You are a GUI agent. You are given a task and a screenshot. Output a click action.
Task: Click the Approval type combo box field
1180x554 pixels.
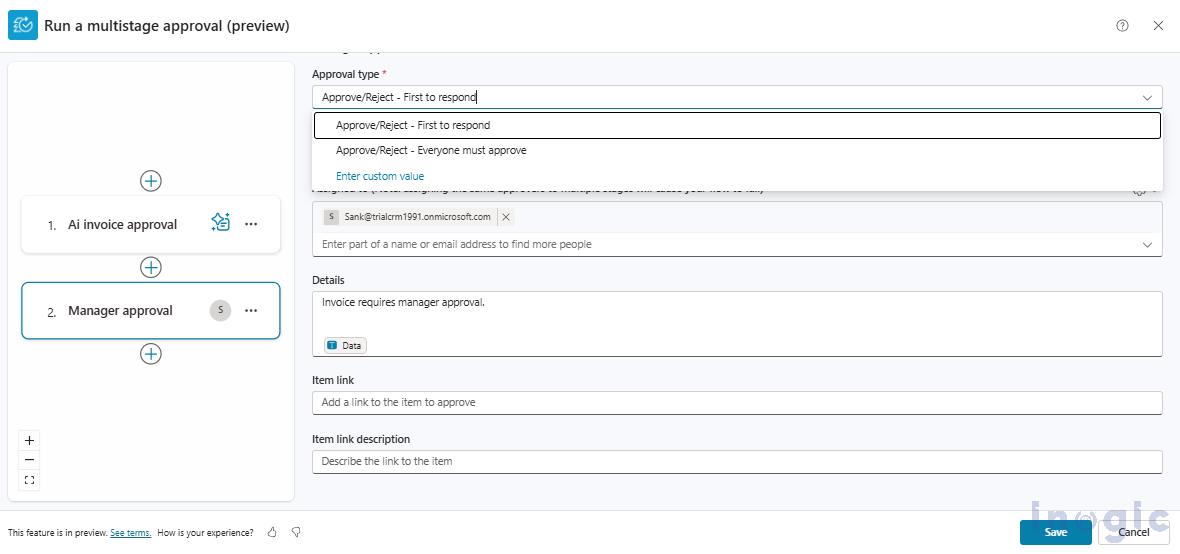click(737, 97)
